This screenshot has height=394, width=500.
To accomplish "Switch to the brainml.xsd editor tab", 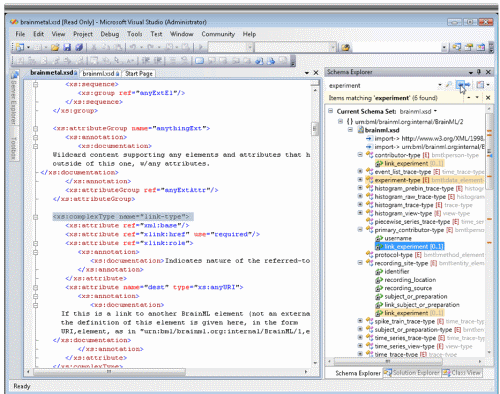I will [x=101, y=73].
